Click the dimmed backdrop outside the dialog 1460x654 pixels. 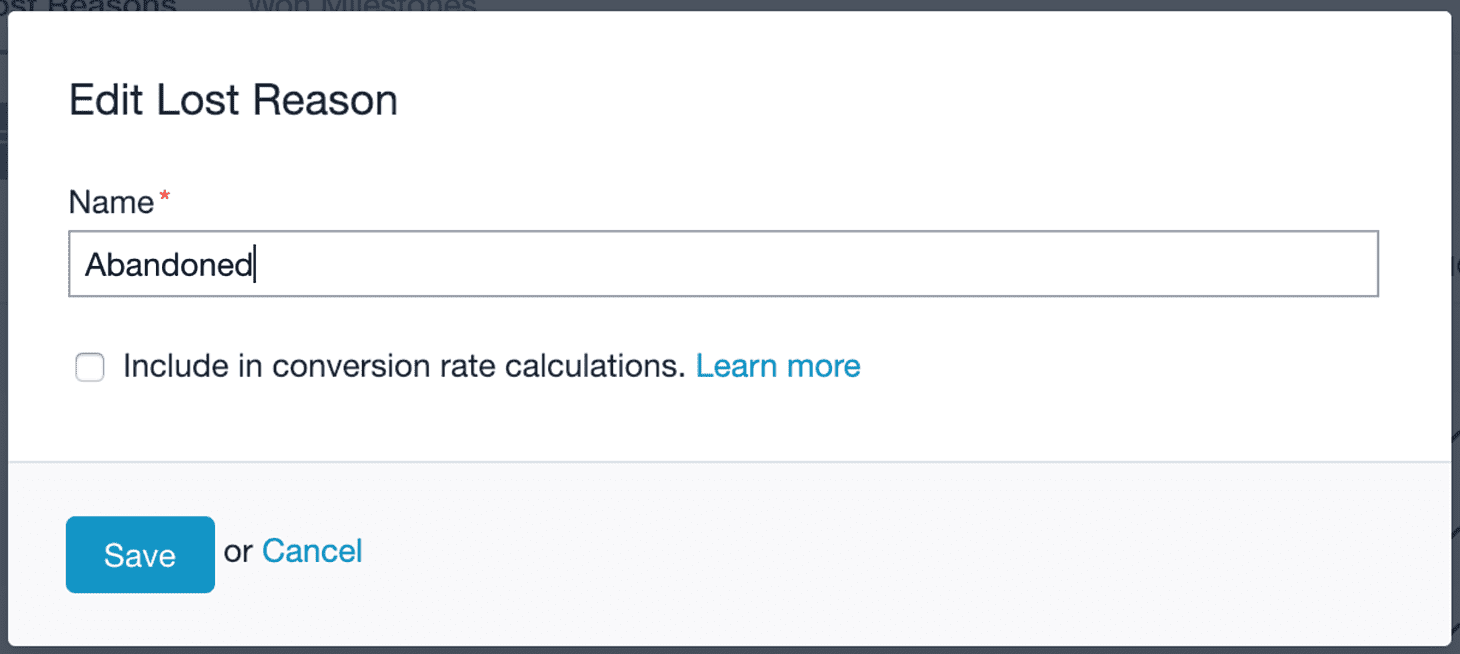1455,300
